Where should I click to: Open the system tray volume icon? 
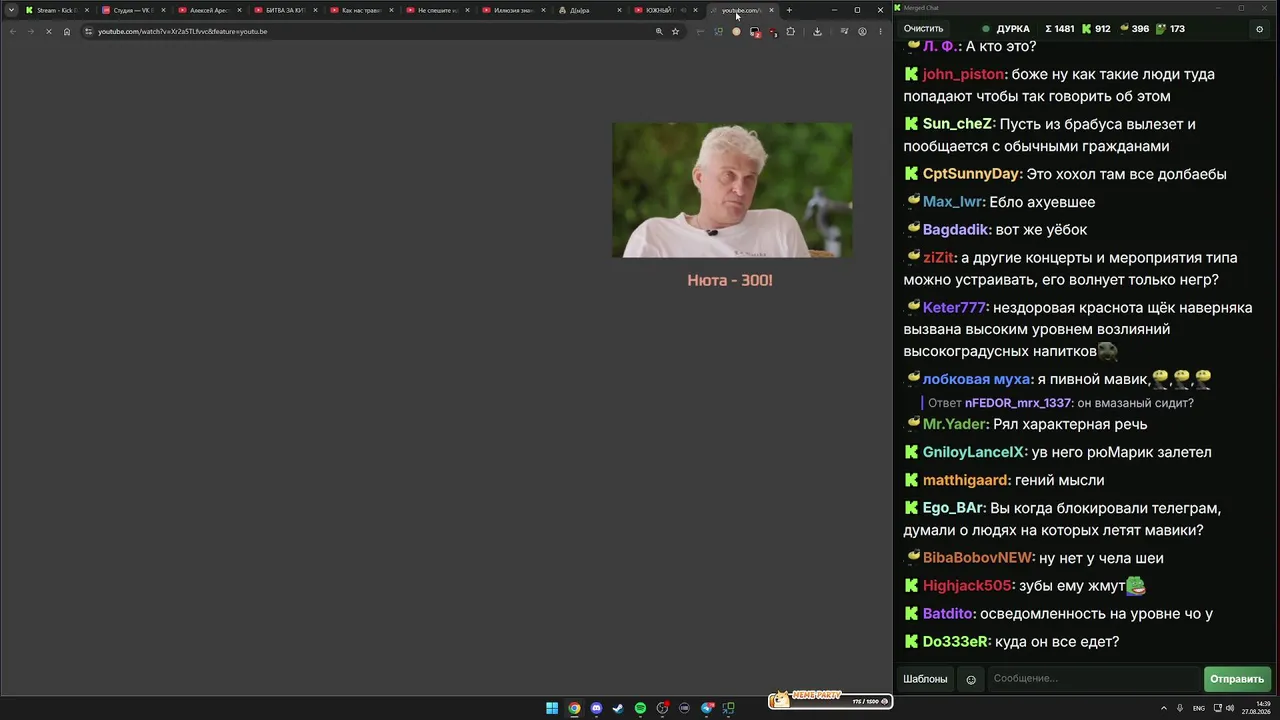(x=1230, y=708)
